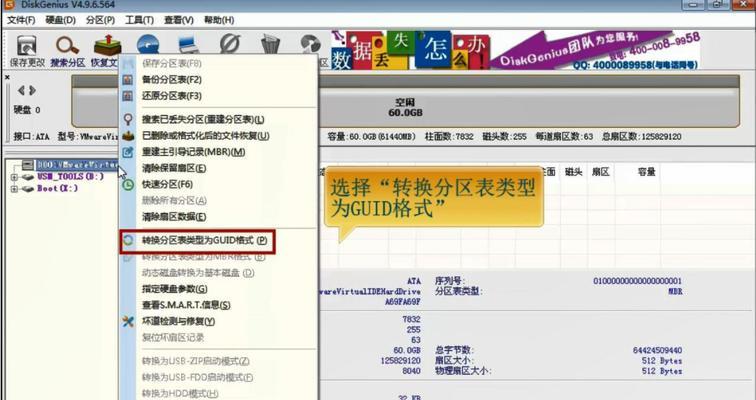Click the 每道扇区数:63 text
The height and width of the screenshot is (400, 756).
point(564,137)
